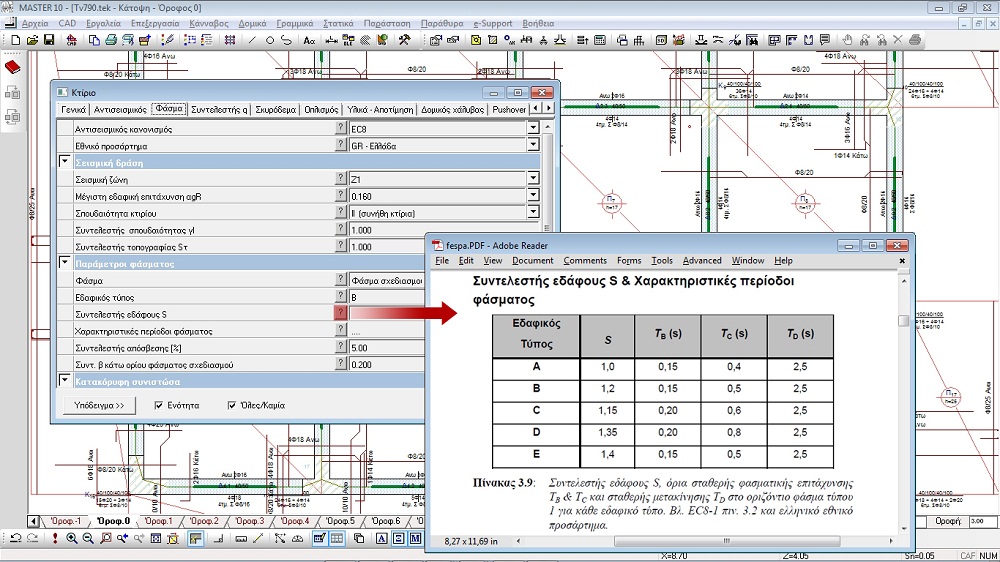Open the Σπουδαιότητα κτιρίου dropdown
The width and height of the screenshot is (1000, 562).
point(533,212)
